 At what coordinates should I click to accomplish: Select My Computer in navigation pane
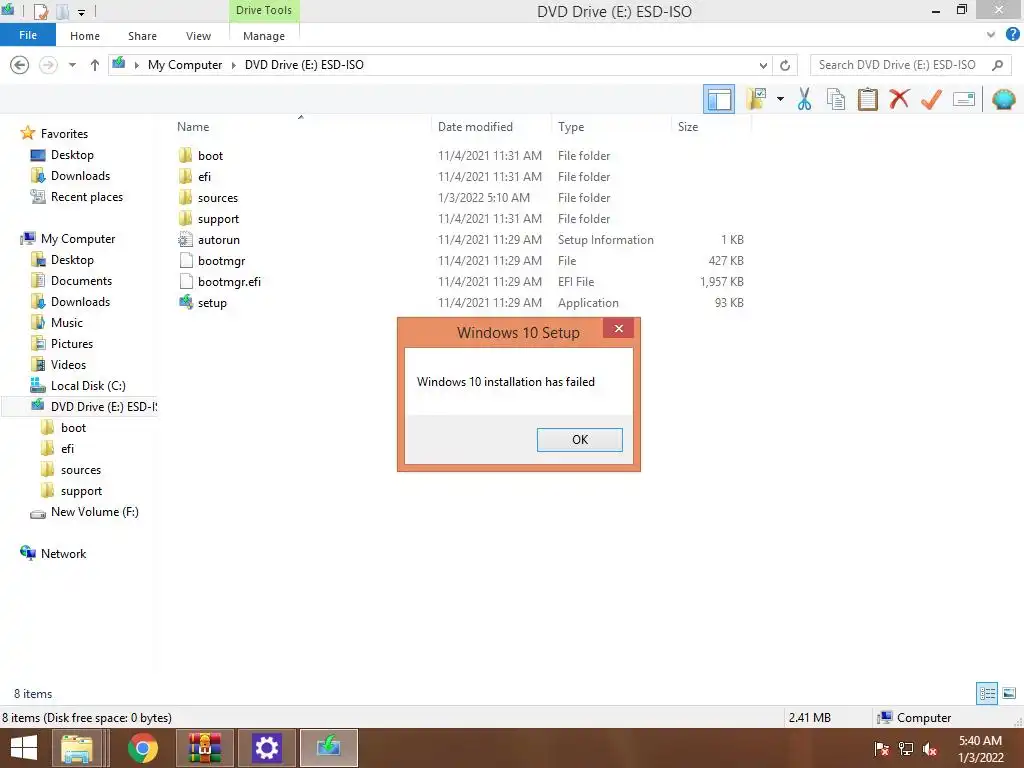coord(78,238)
